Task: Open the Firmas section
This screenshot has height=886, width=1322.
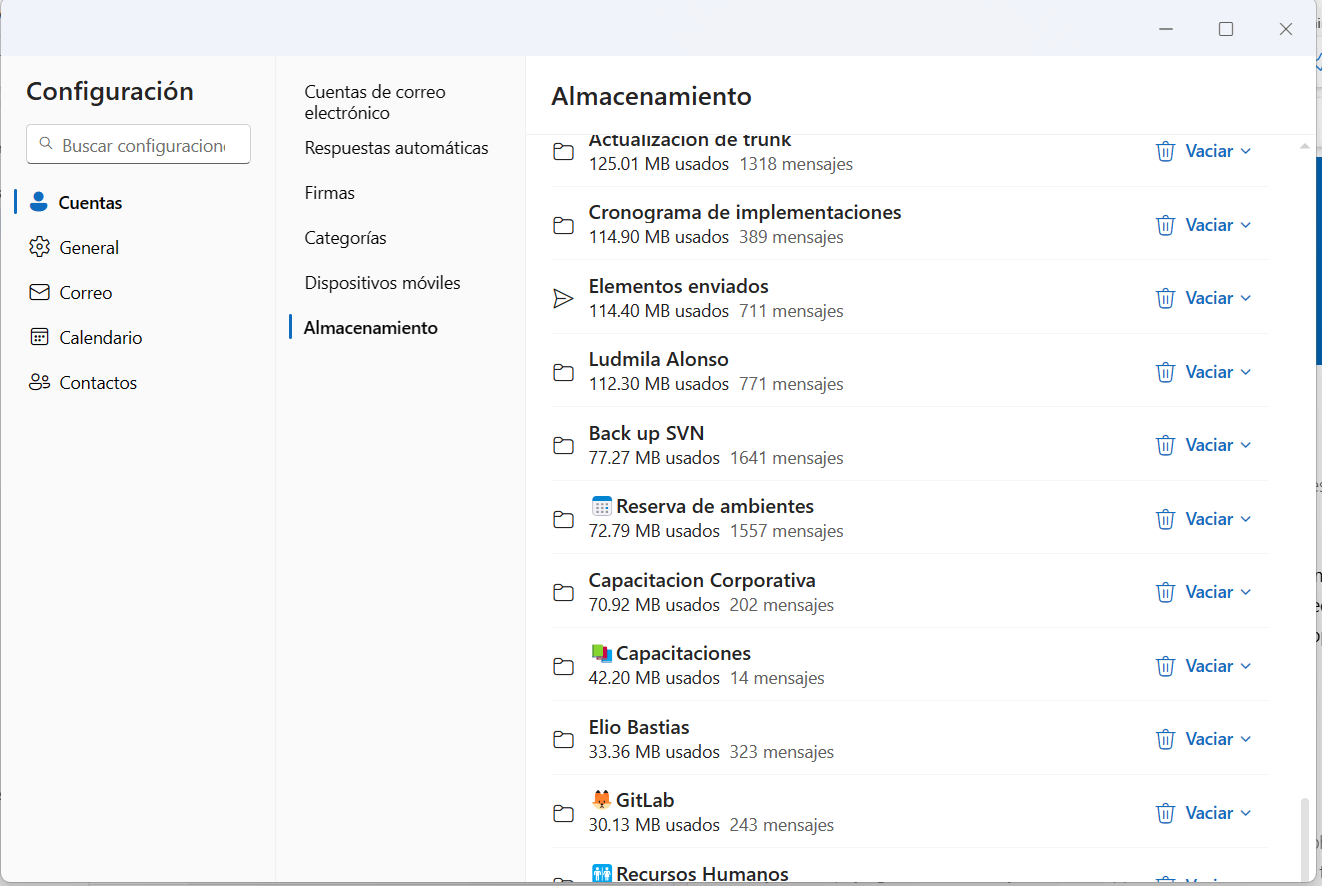Action: (x=329, y=193)
